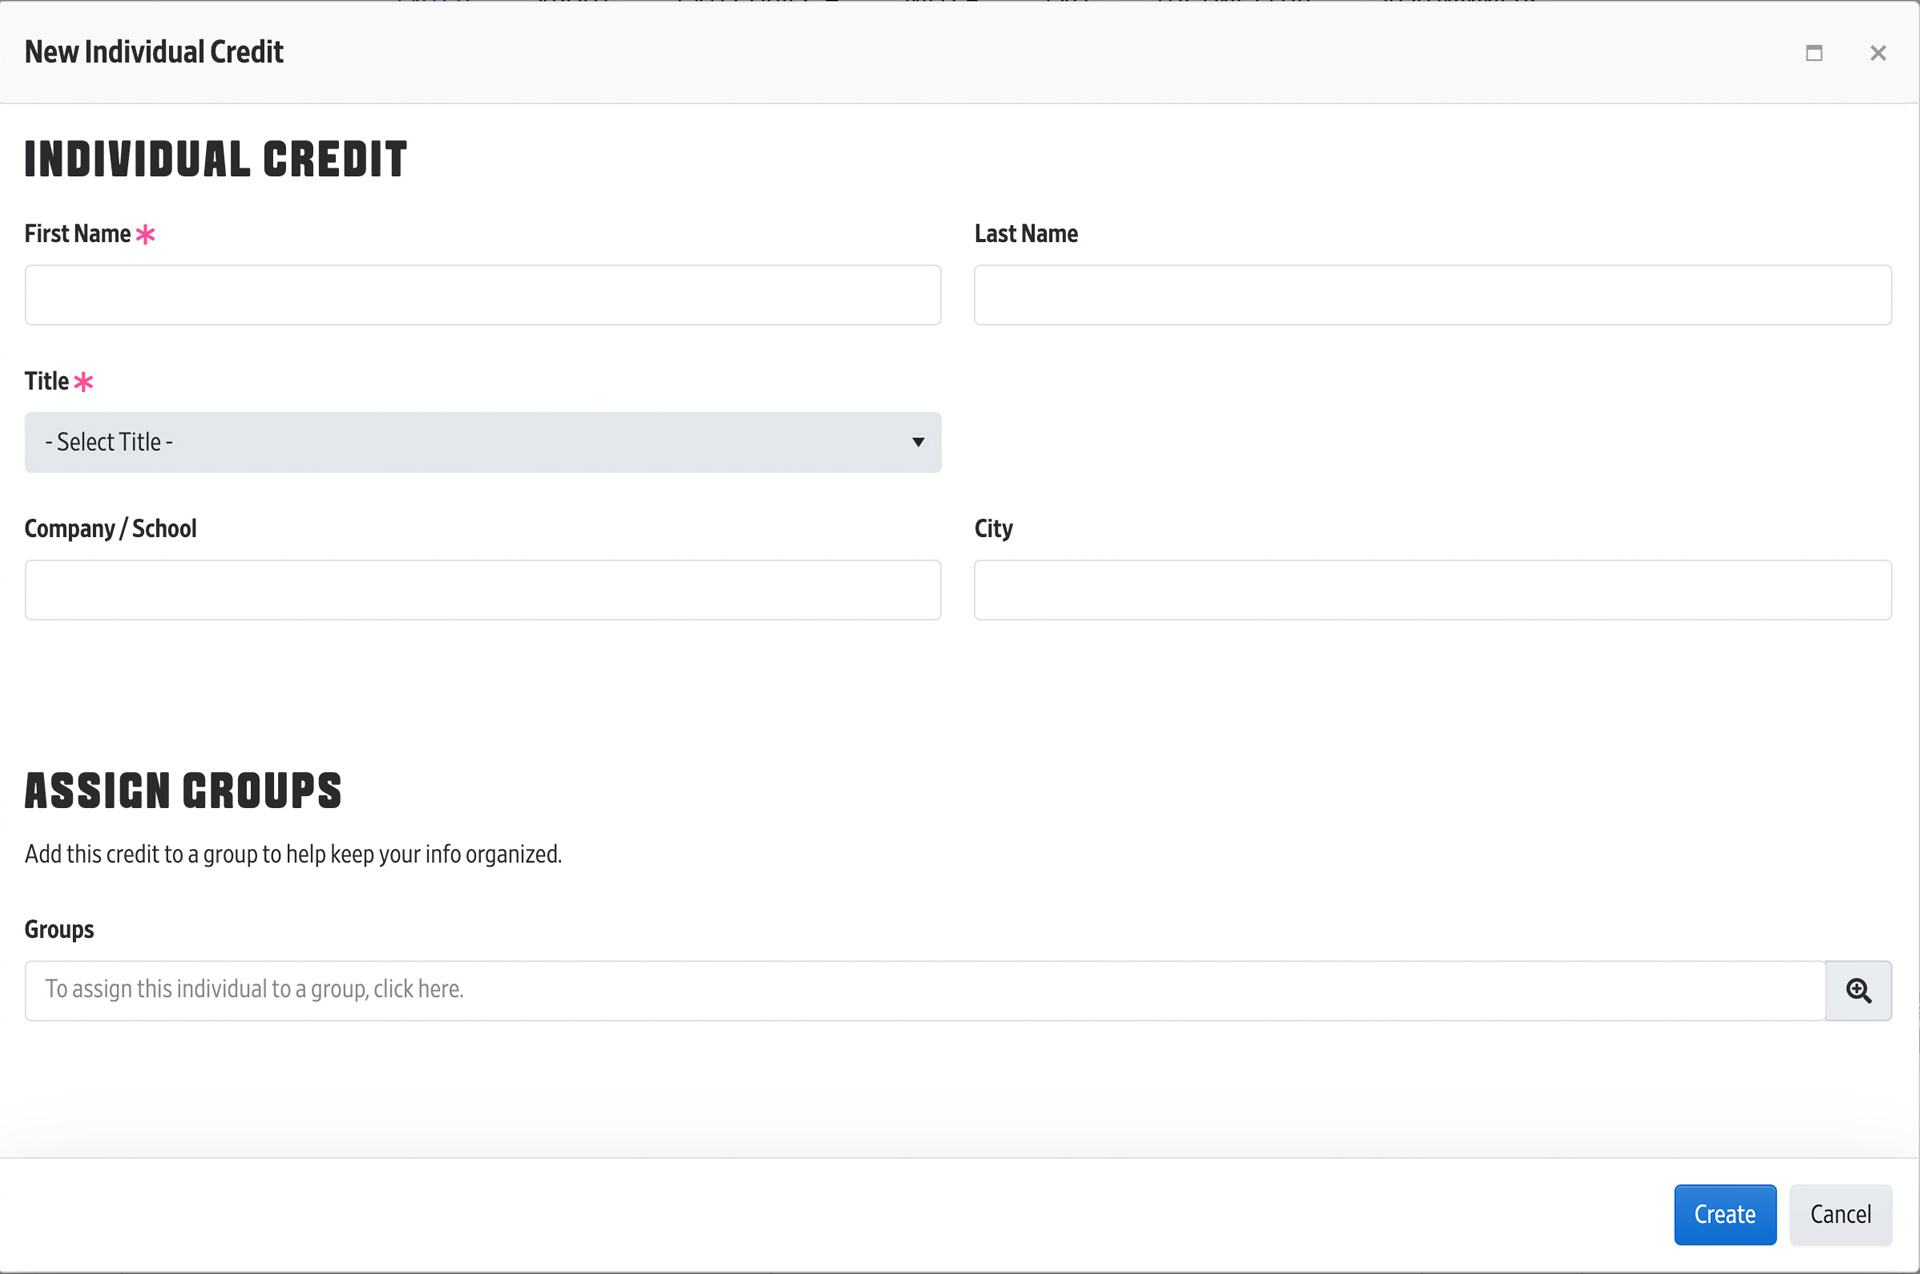
Task: Close the dialog with the X icon
Action: (x=1878, y=53)
